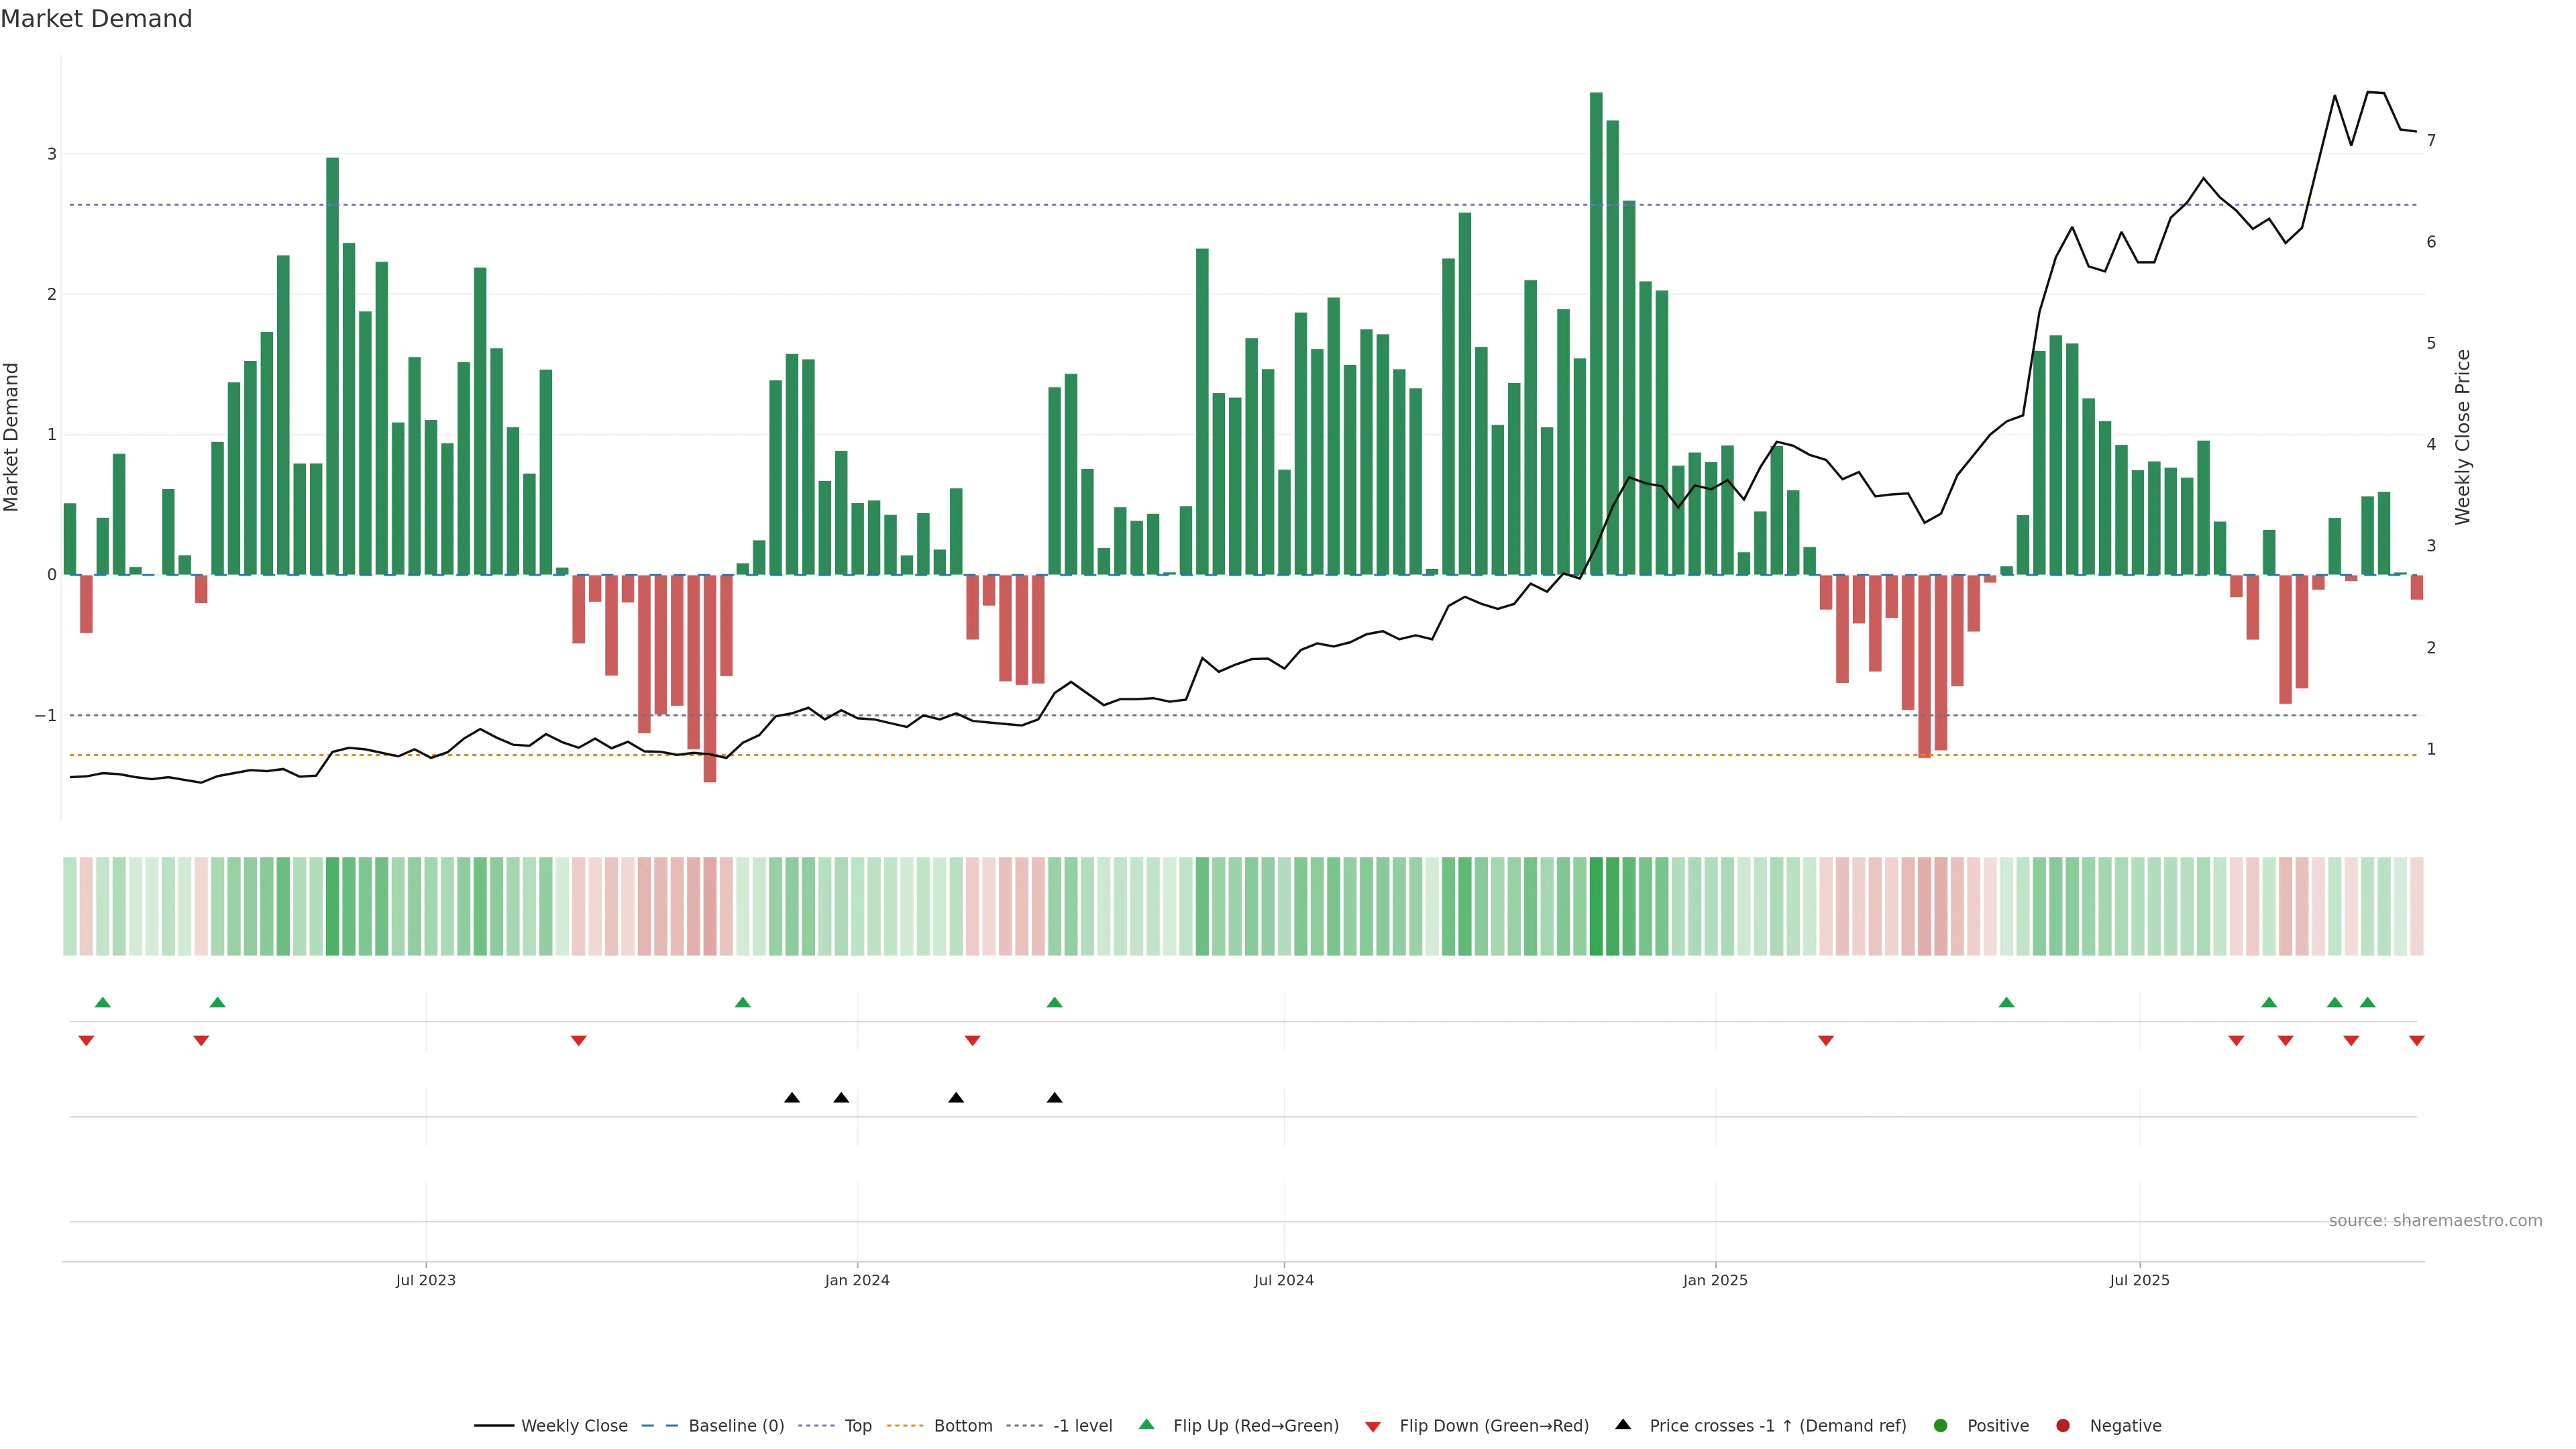Click the red Flip Down triangle legend icon

coord(1373,1427)
